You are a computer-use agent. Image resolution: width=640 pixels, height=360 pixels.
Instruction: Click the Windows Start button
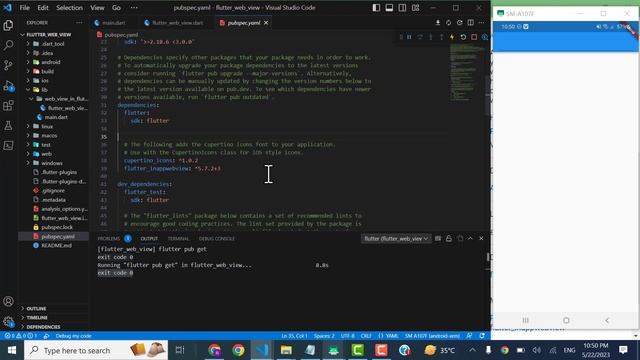click(12, 350)
